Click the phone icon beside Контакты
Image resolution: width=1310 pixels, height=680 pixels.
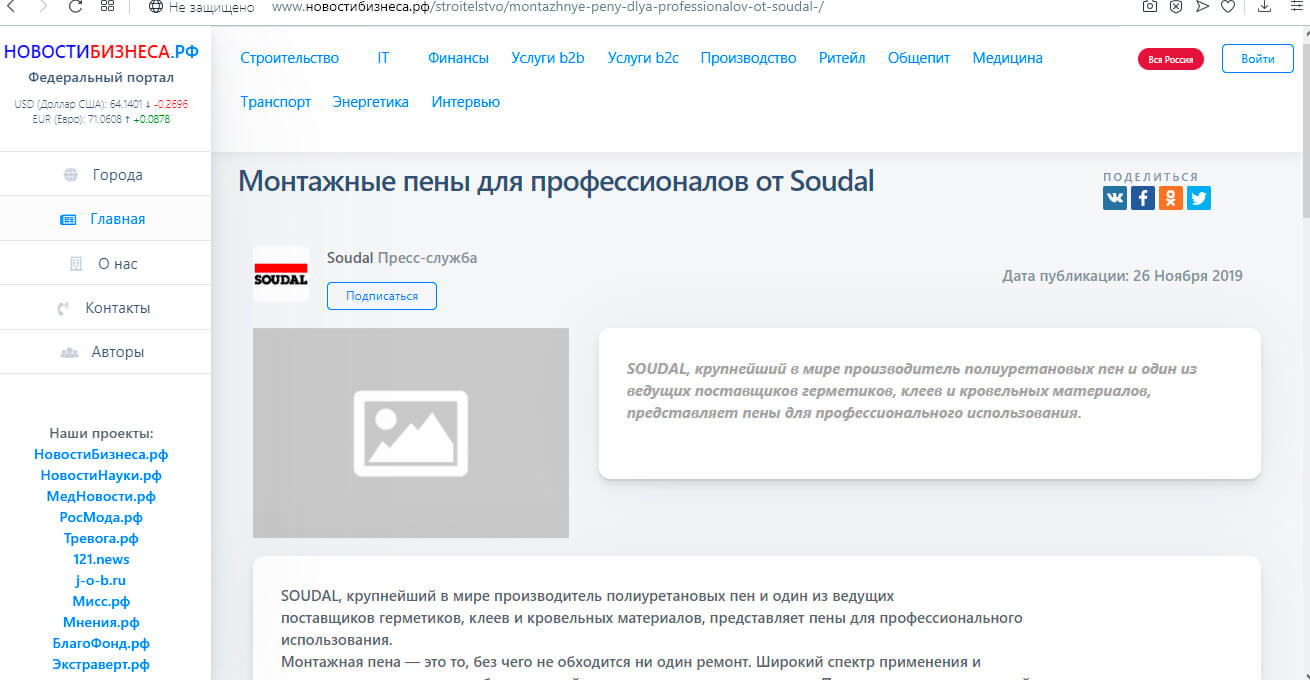[x=63, y=308]
